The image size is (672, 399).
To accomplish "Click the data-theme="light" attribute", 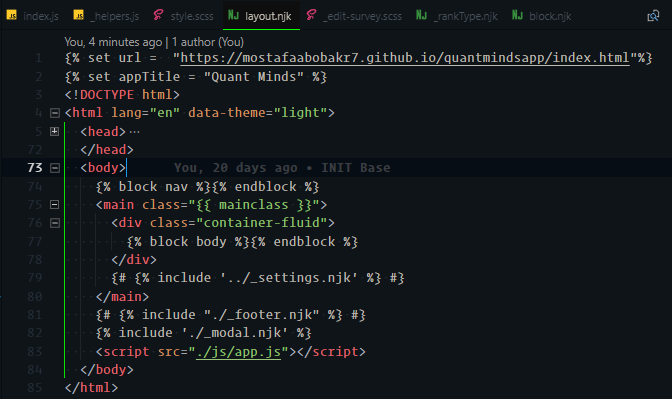I will (x=258, y=113).
